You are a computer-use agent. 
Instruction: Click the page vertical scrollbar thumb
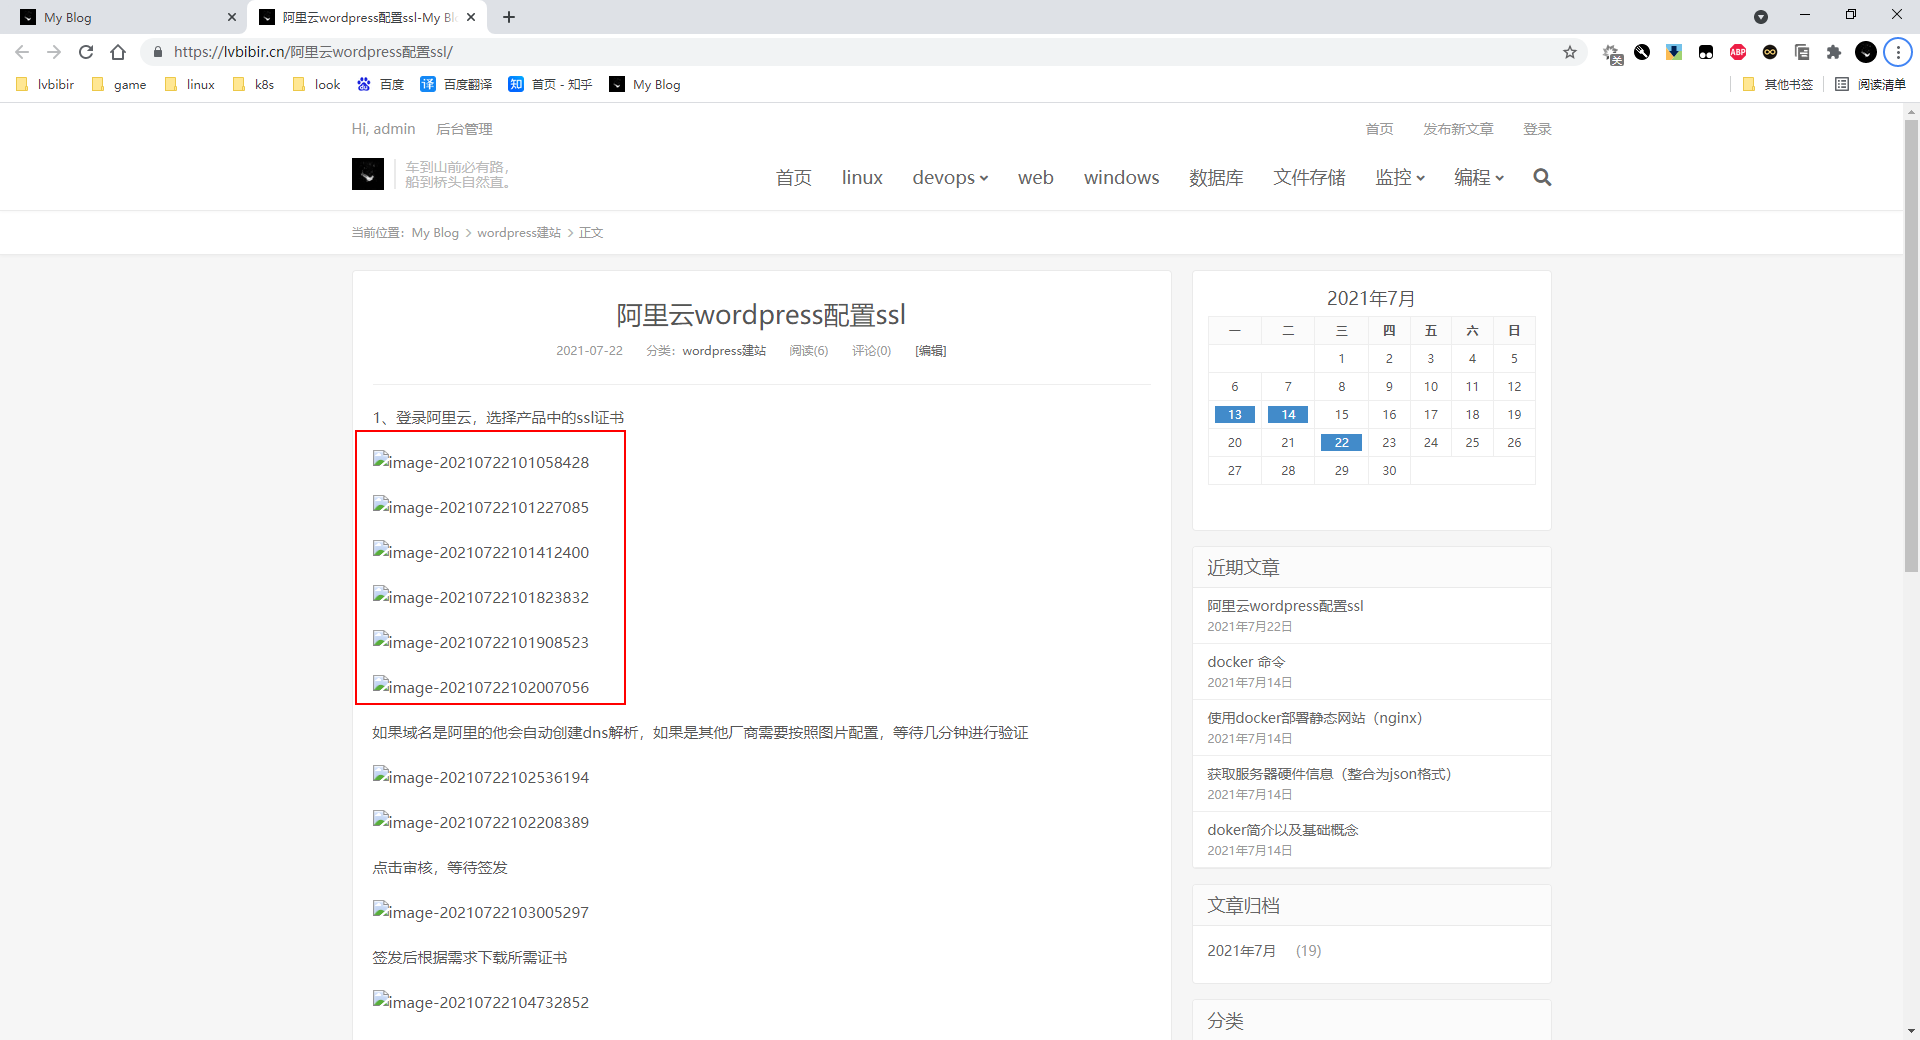1911,340
